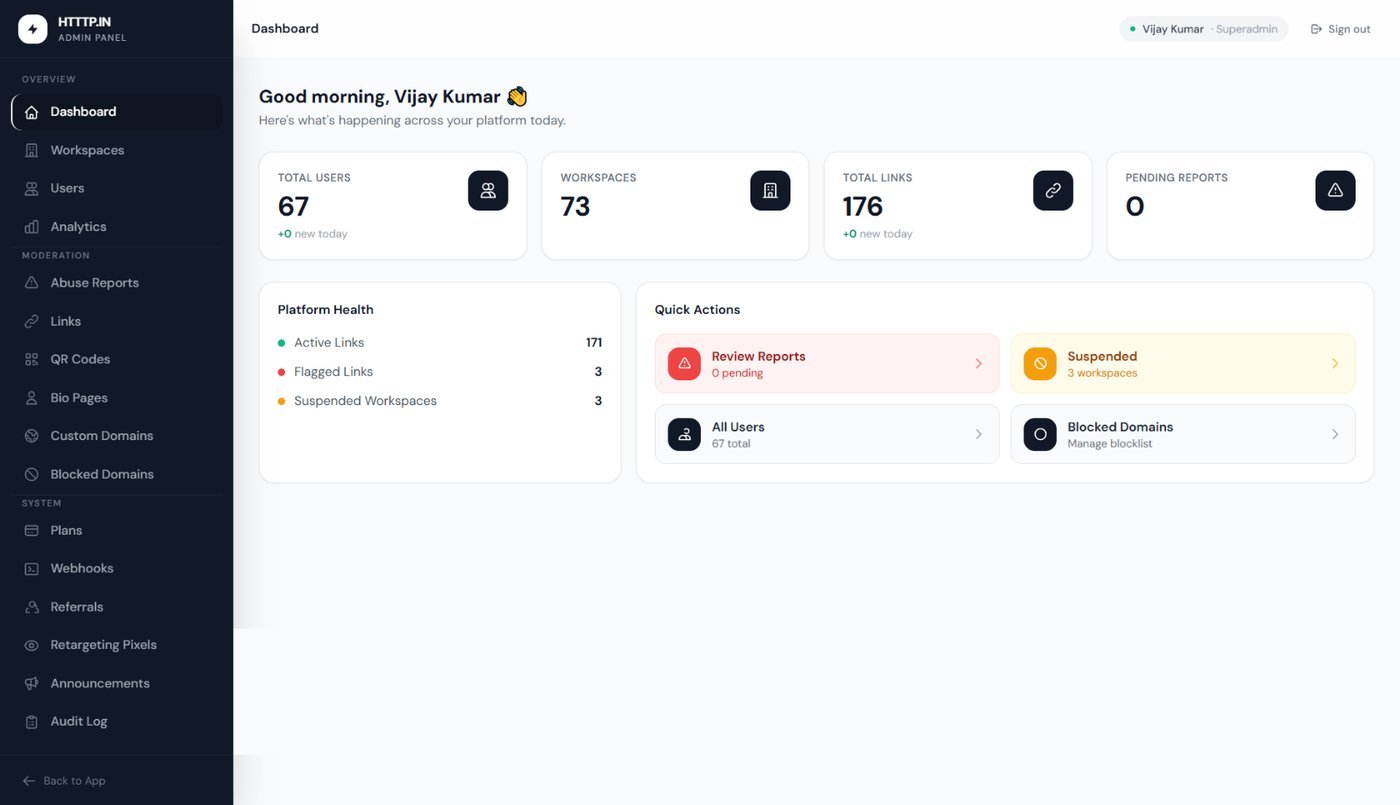The height and width of the screenshot is (805, 1400).
Task: Select Referrals in the sidebar menu
Action: click(117, 607)
